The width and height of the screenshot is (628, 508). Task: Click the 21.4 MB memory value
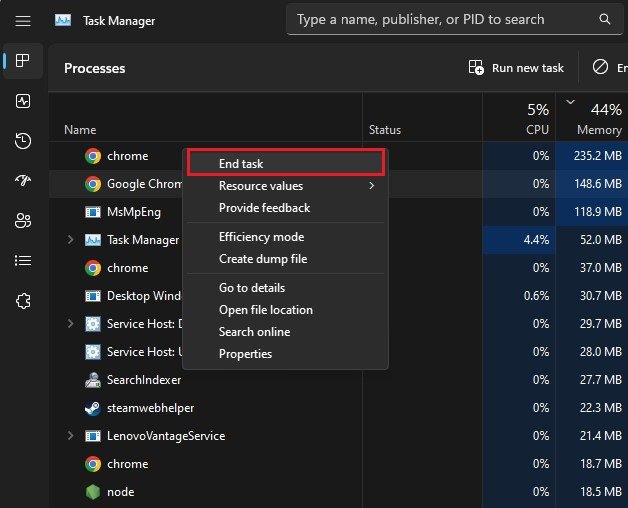pos(601,436)
